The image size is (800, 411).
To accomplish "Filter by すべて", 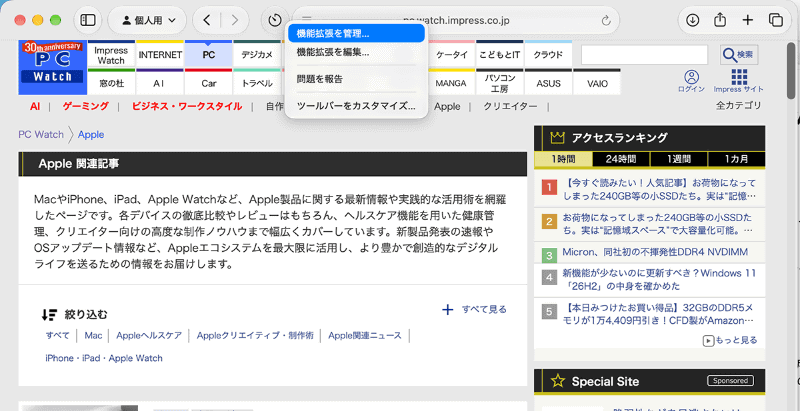I will coord(58,336).
